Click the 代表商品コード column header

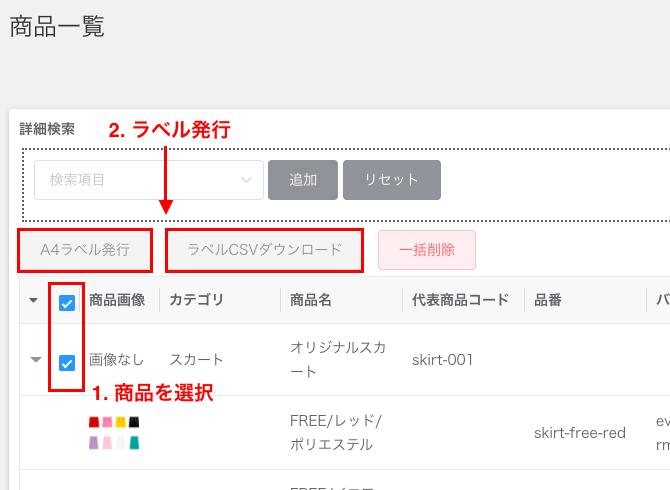(461, 300)
